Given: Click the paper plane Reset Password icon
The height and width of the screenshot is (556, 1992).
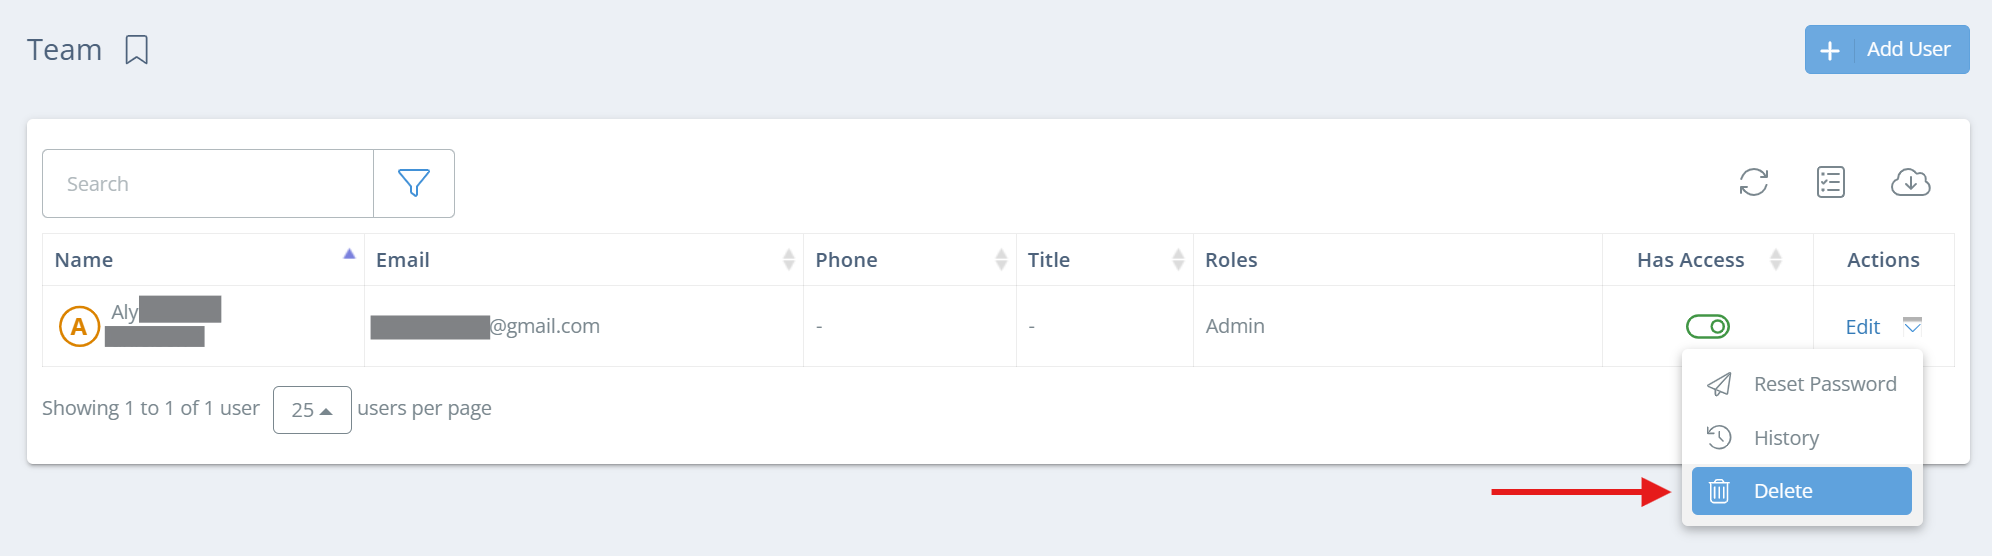Looking at the screenshot, I should [1719, 384].
